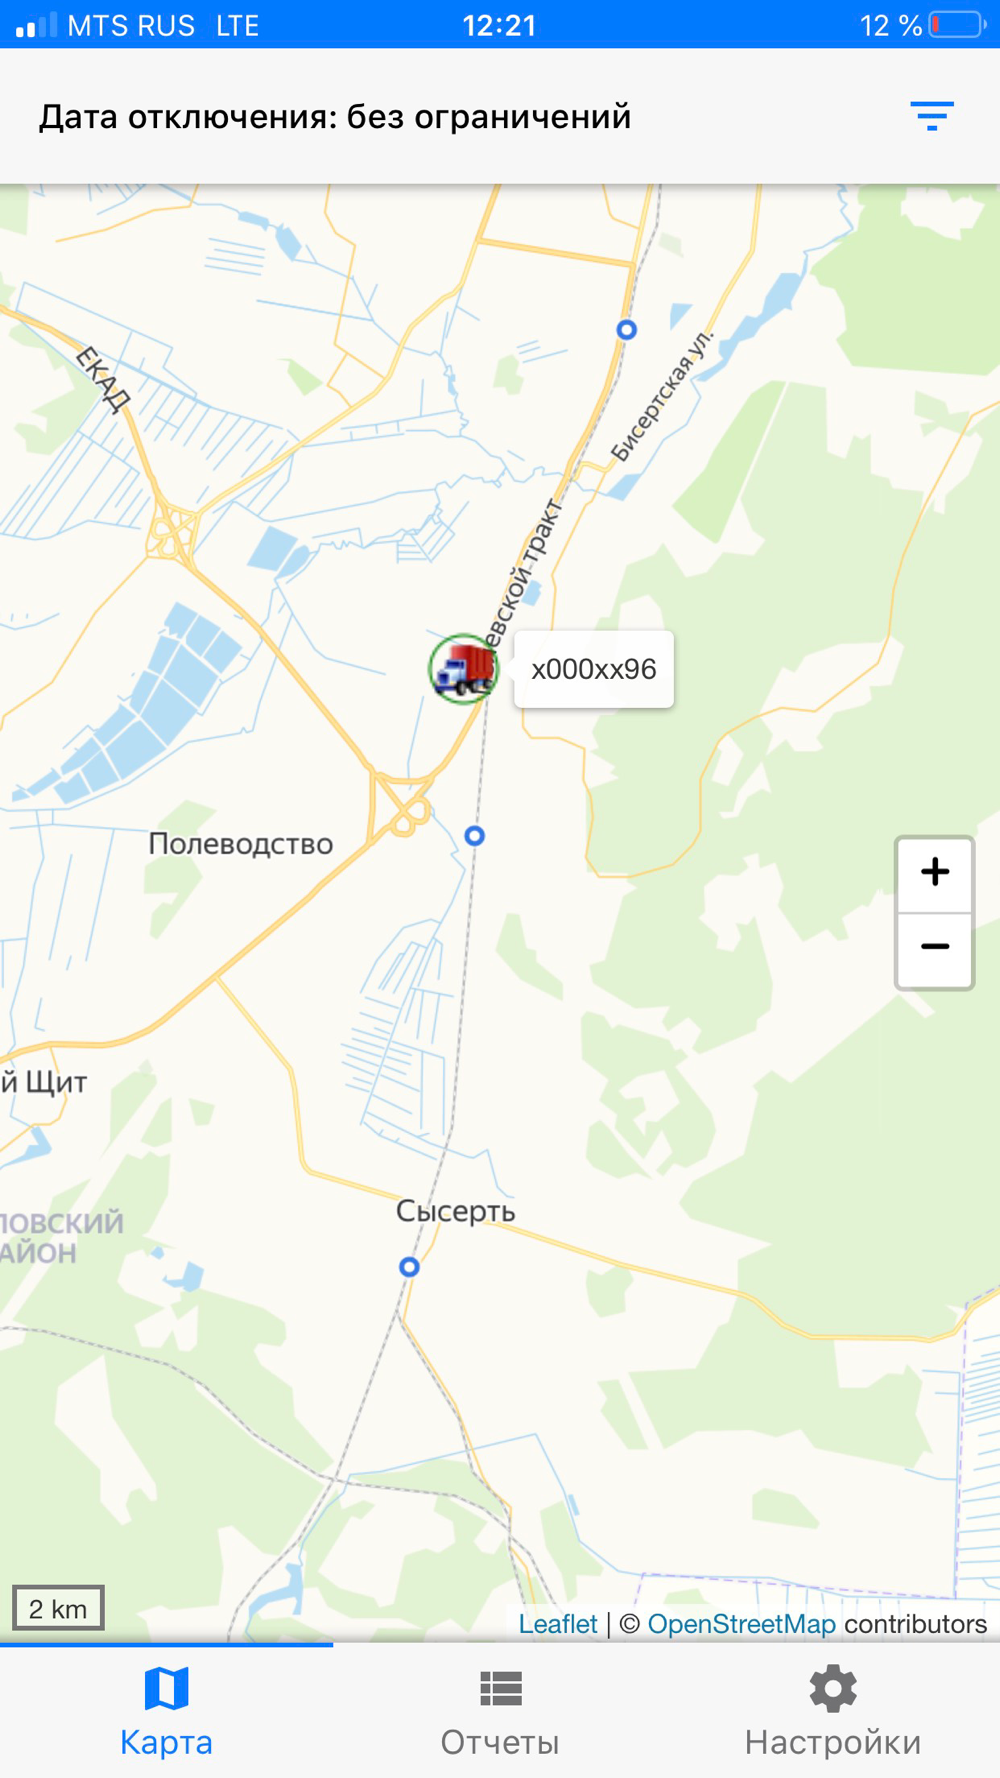Tap the 2 km scale indicator
The width and height of the screenshot is (1000, 1778).
[58, 1609]
